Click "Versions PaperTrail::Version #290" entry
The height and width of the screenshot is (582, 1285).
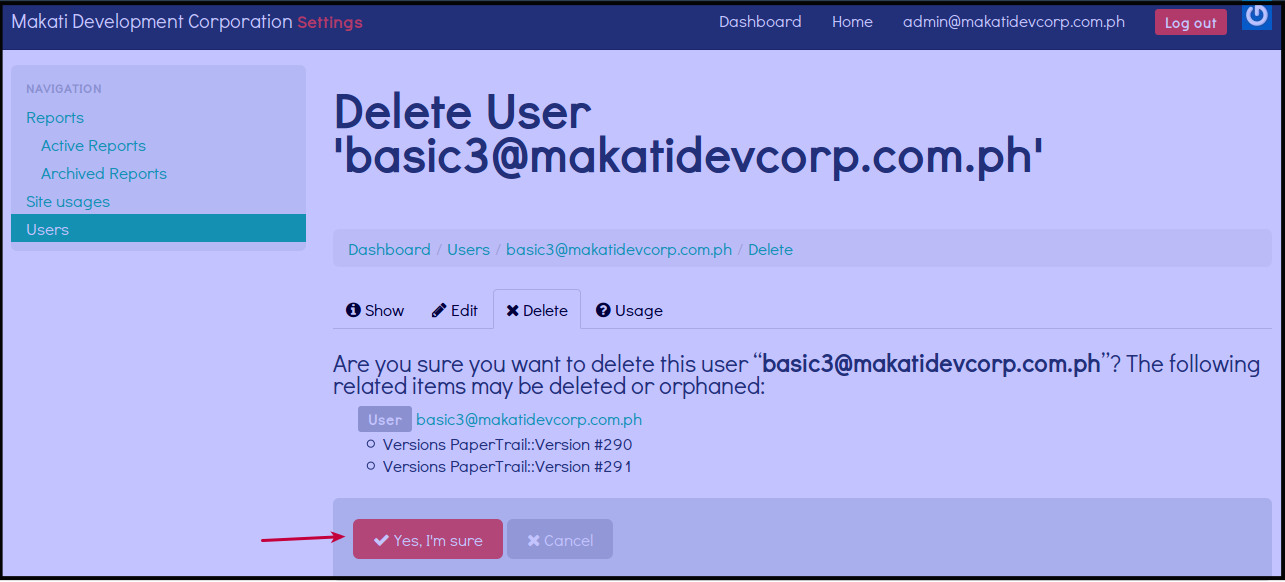[x=507, y=445]
